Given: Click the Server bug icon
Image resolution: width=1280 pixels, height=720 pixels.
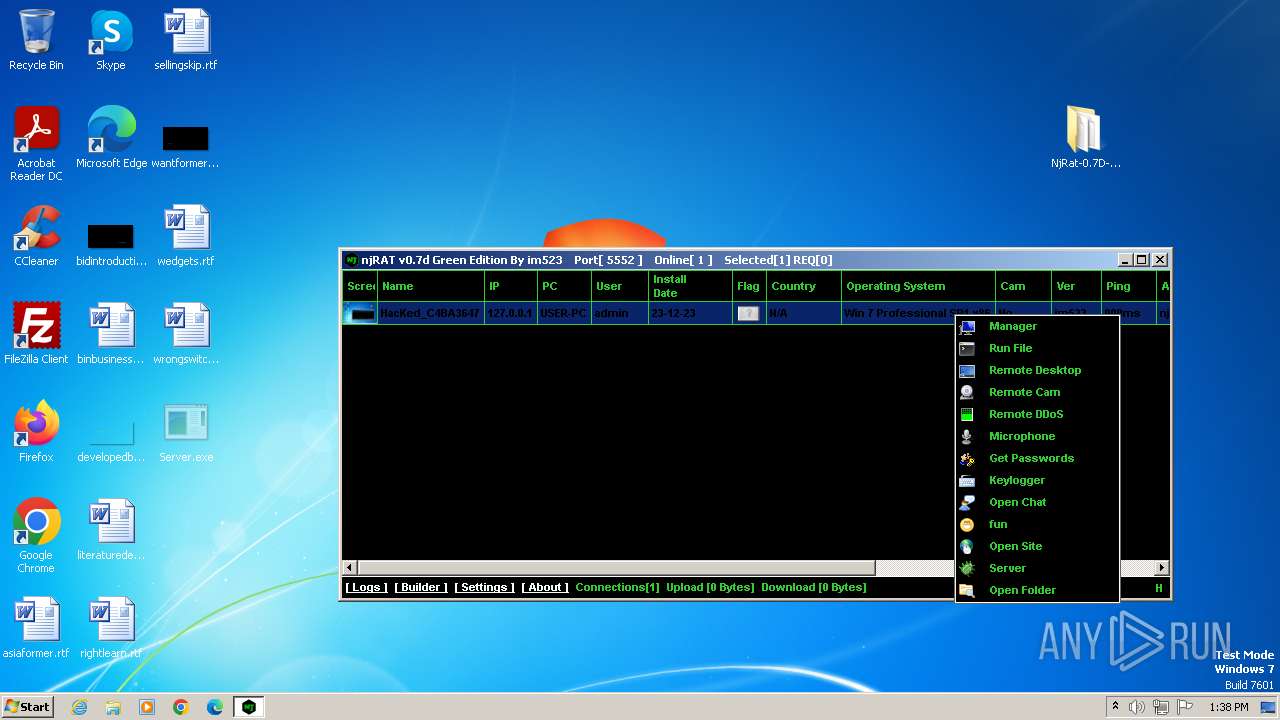Looking at the screenshot, I should point(967,569).
